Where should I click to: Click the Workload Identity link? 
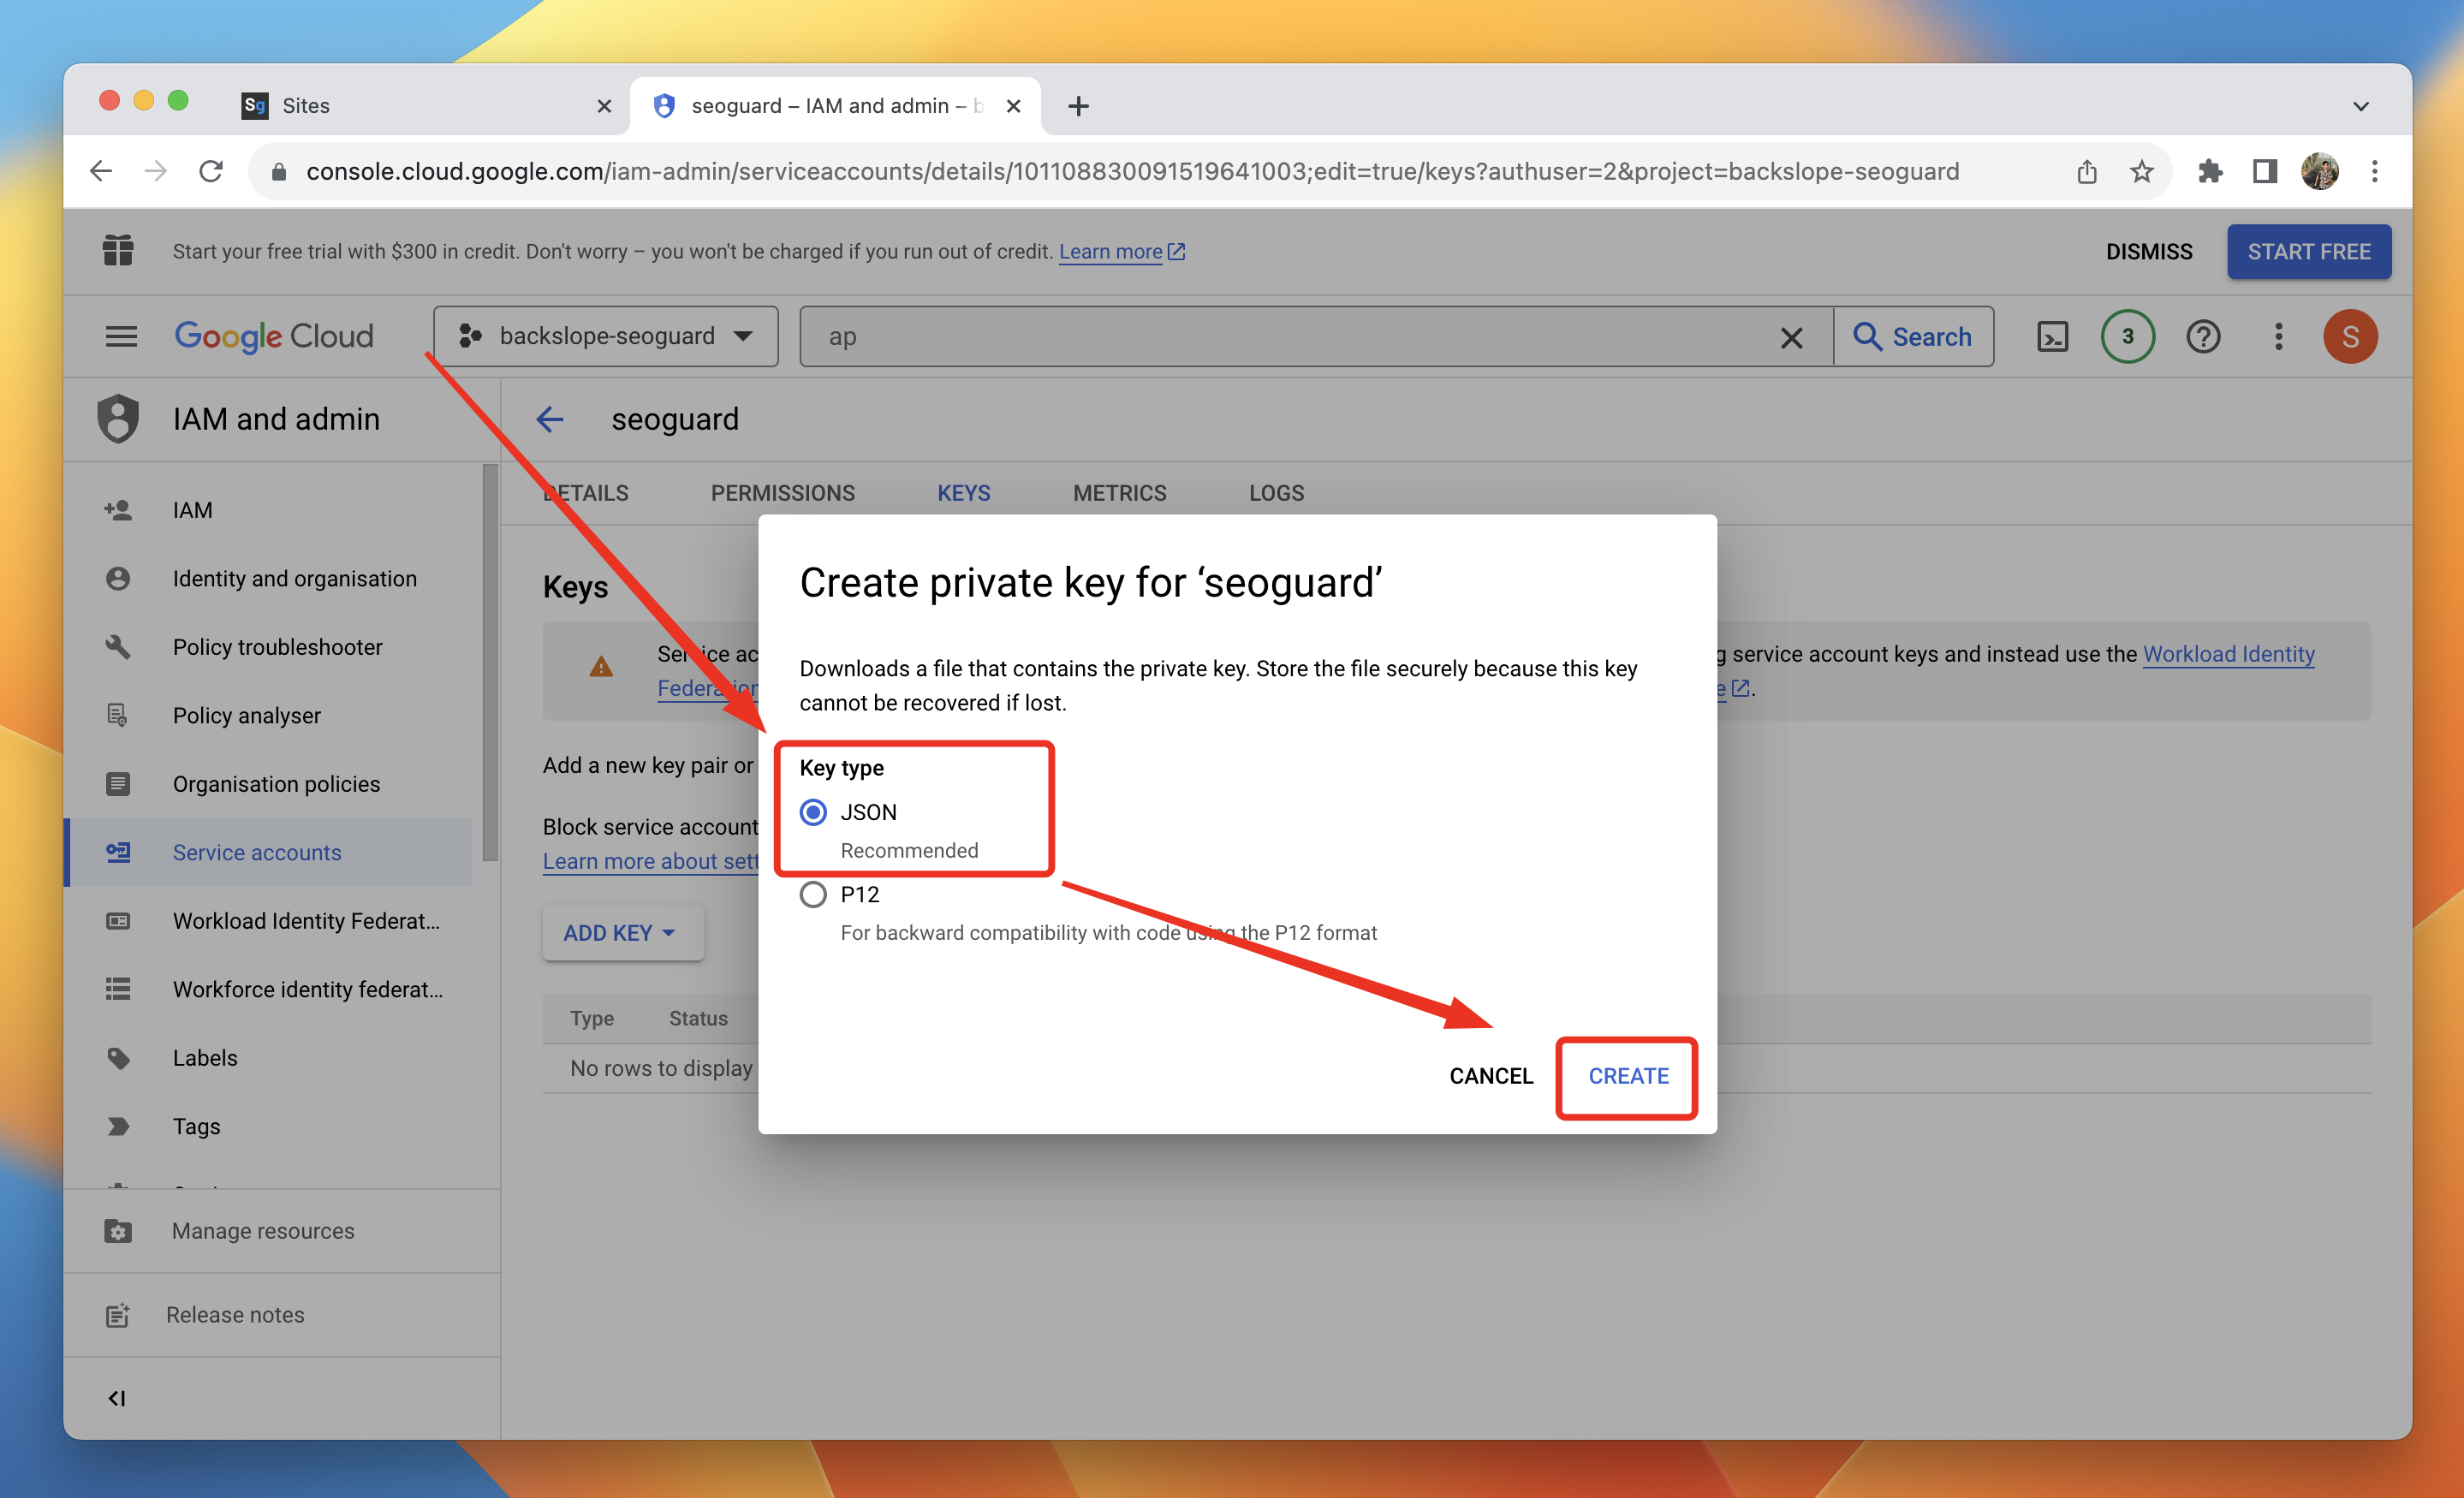(x=2228, y=654)
